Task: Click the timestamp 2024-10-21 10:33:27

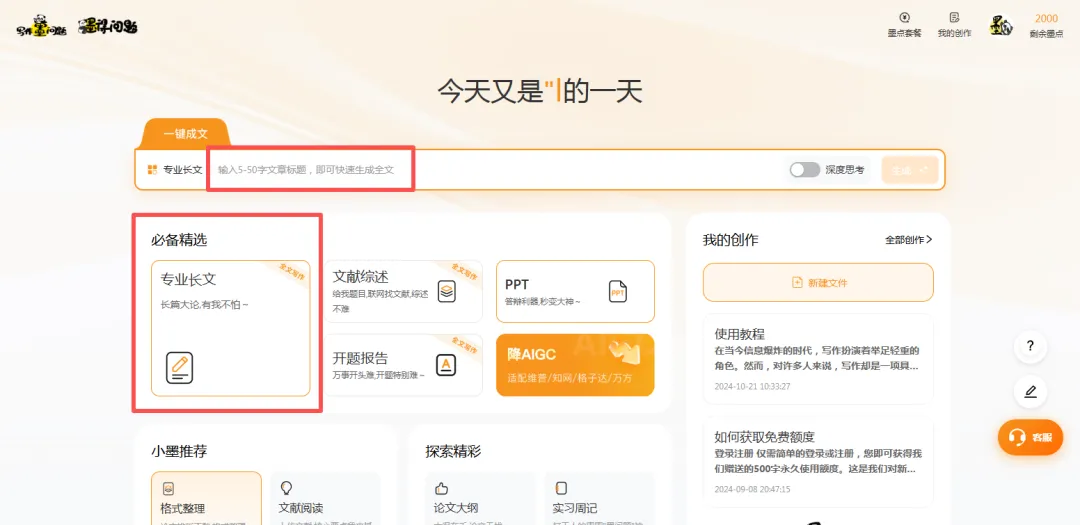Action: coord(752,387)
